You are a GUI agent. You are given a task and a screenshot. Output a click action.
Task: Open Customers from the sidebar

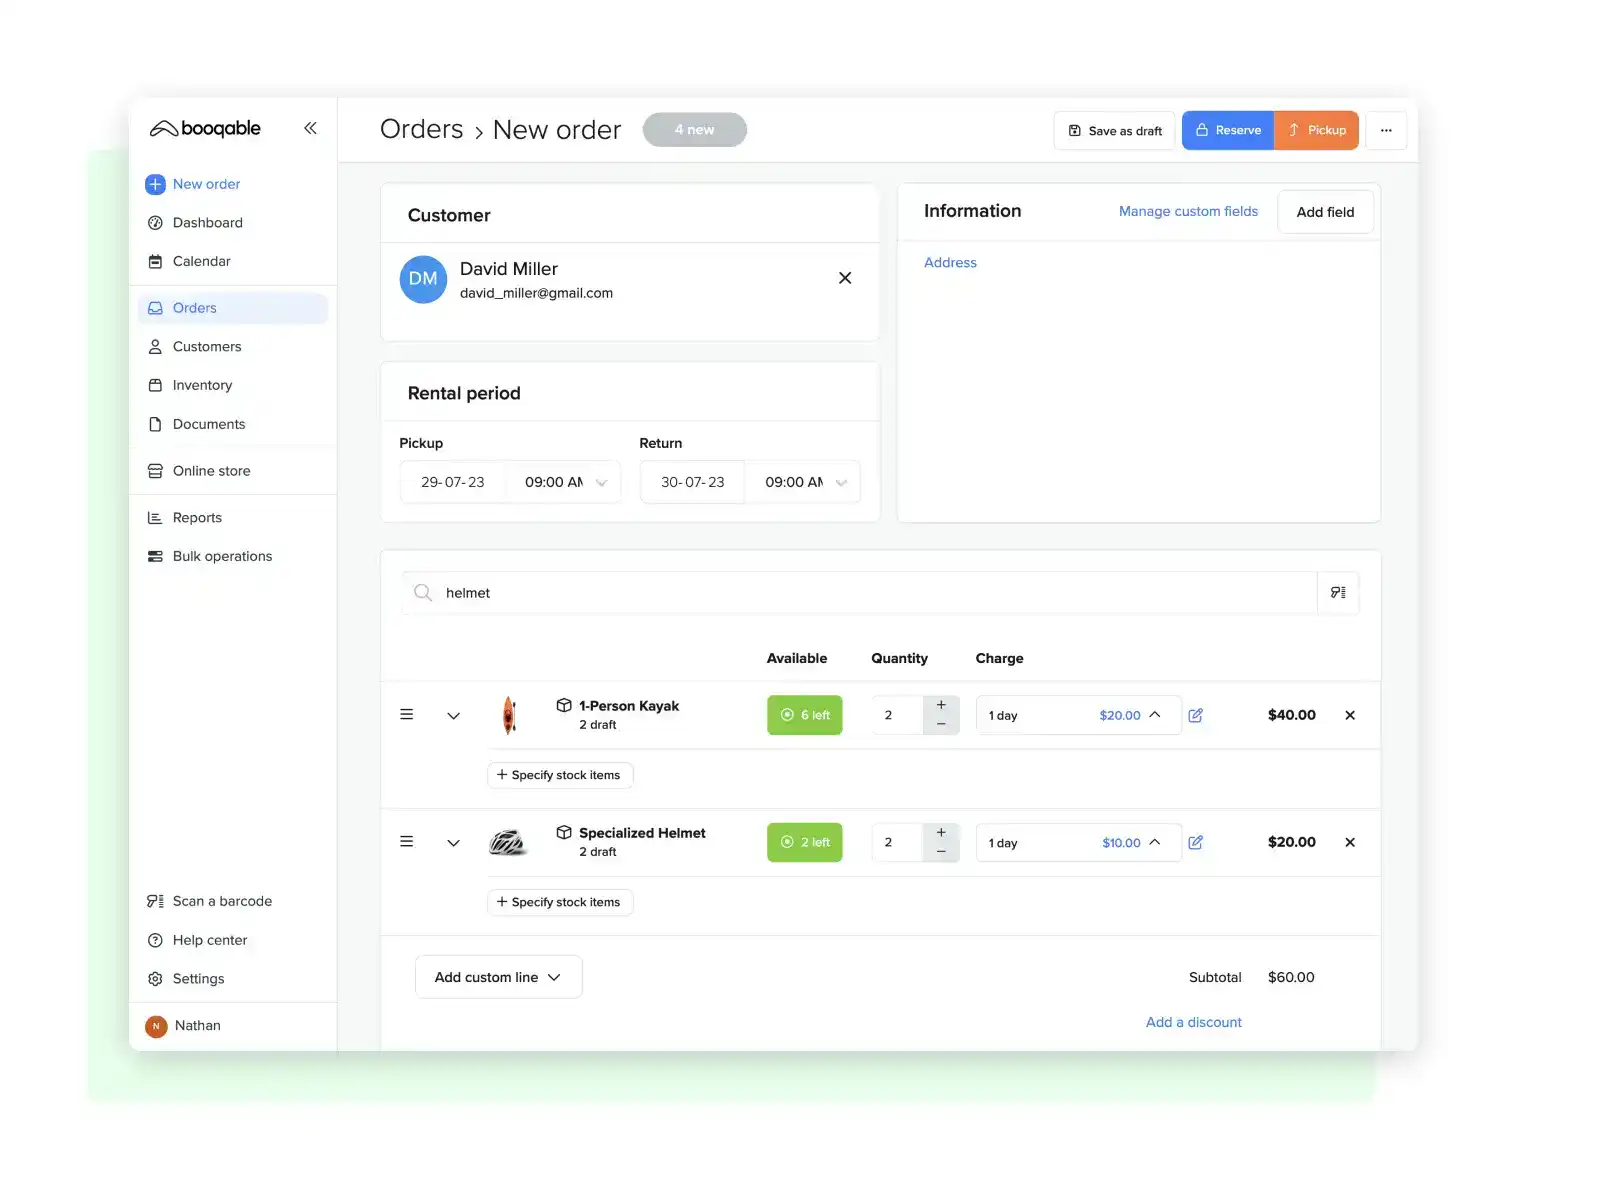point(207,347)
